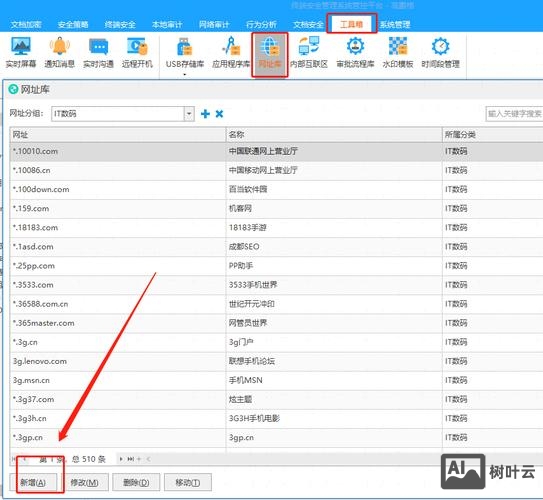This screenshot has height=500, width=543.
Task: Click the 中国联通网上营业厅 name cell
Action: 334,151
